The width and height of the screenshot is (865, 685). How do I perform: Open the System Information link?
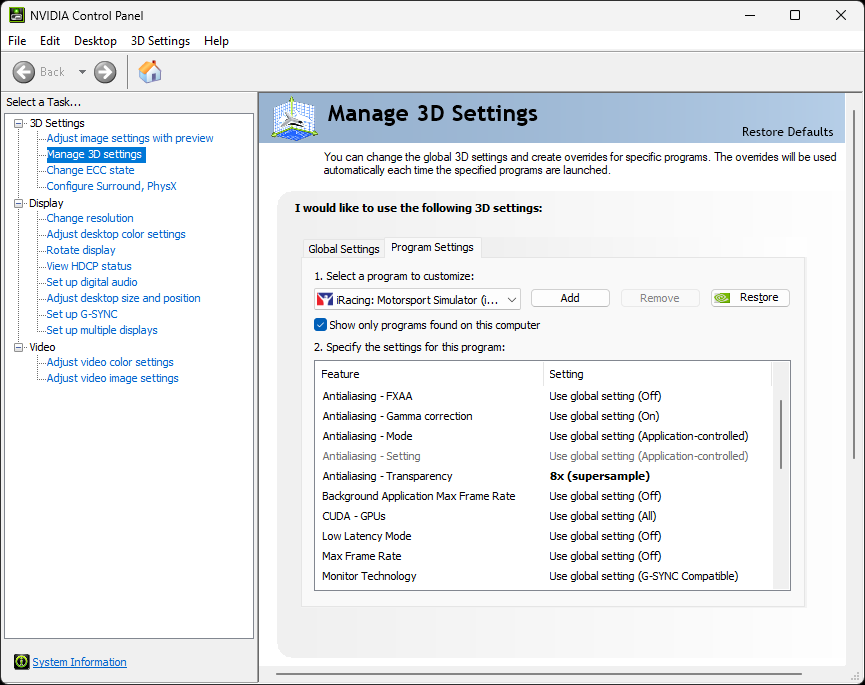tap(79, 662)
